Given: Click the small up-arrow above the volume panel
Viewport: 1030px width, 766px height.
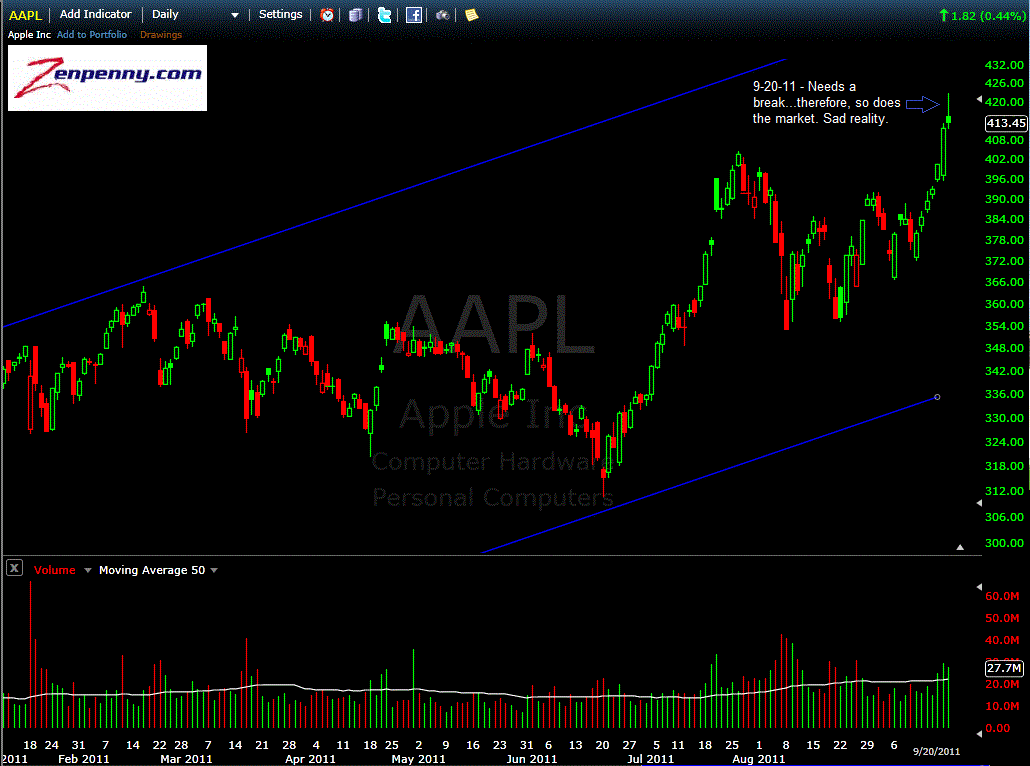Looking at the screenshot, I should pos(960,547).
